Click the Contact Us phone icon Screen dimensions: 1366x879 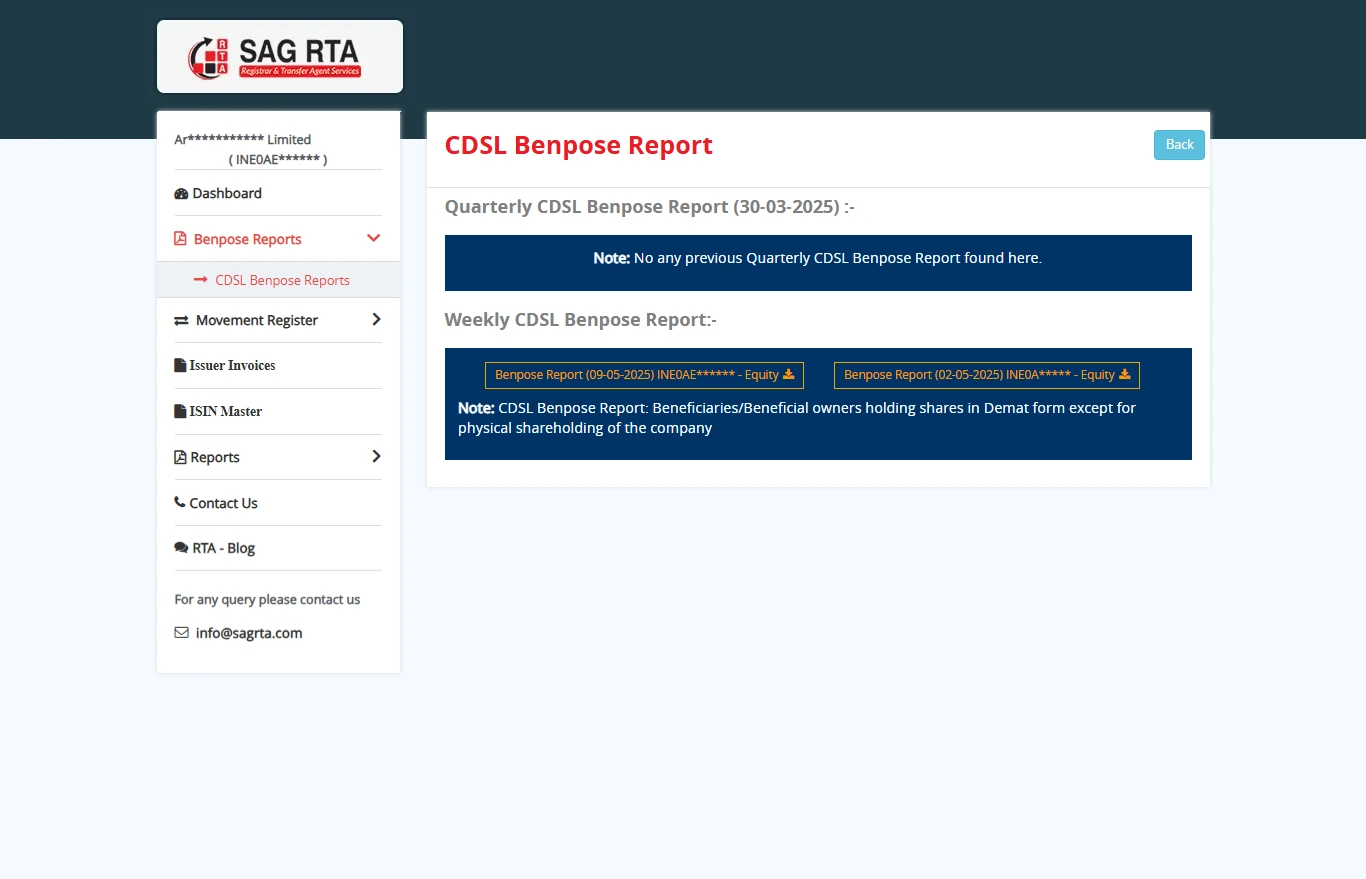[180, 503]
